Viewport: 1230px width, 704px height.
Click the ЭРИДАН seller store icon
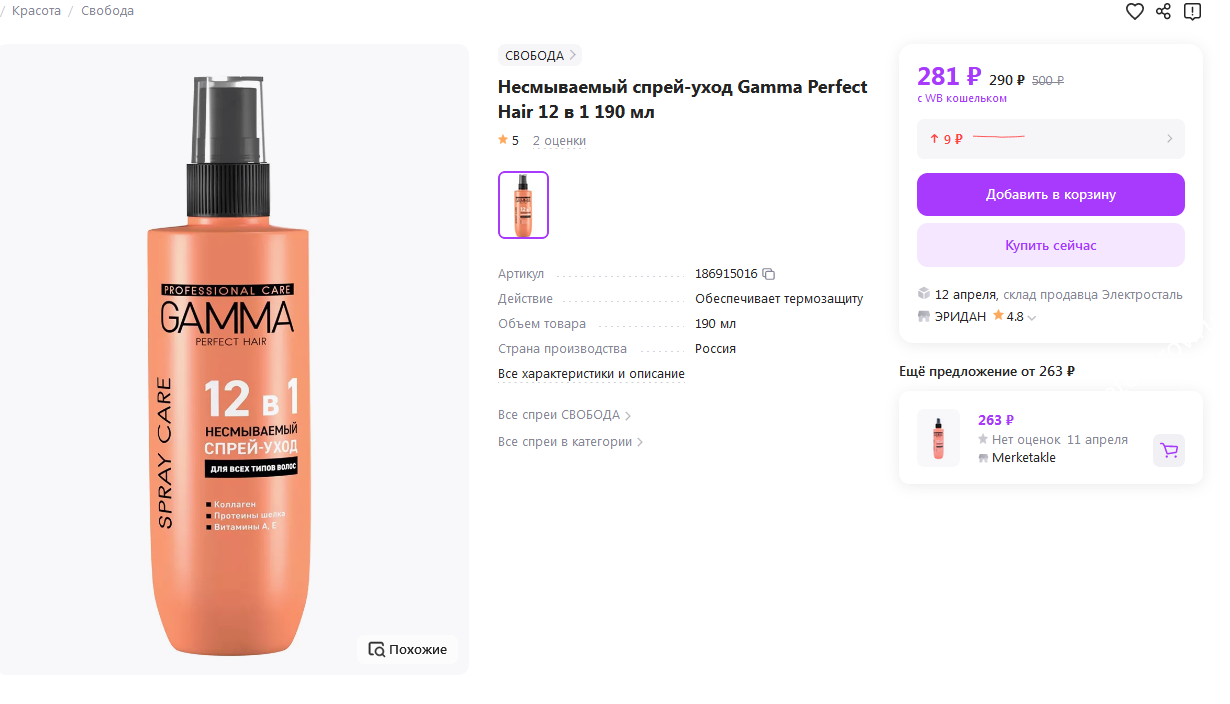click(x=923, y=317)
